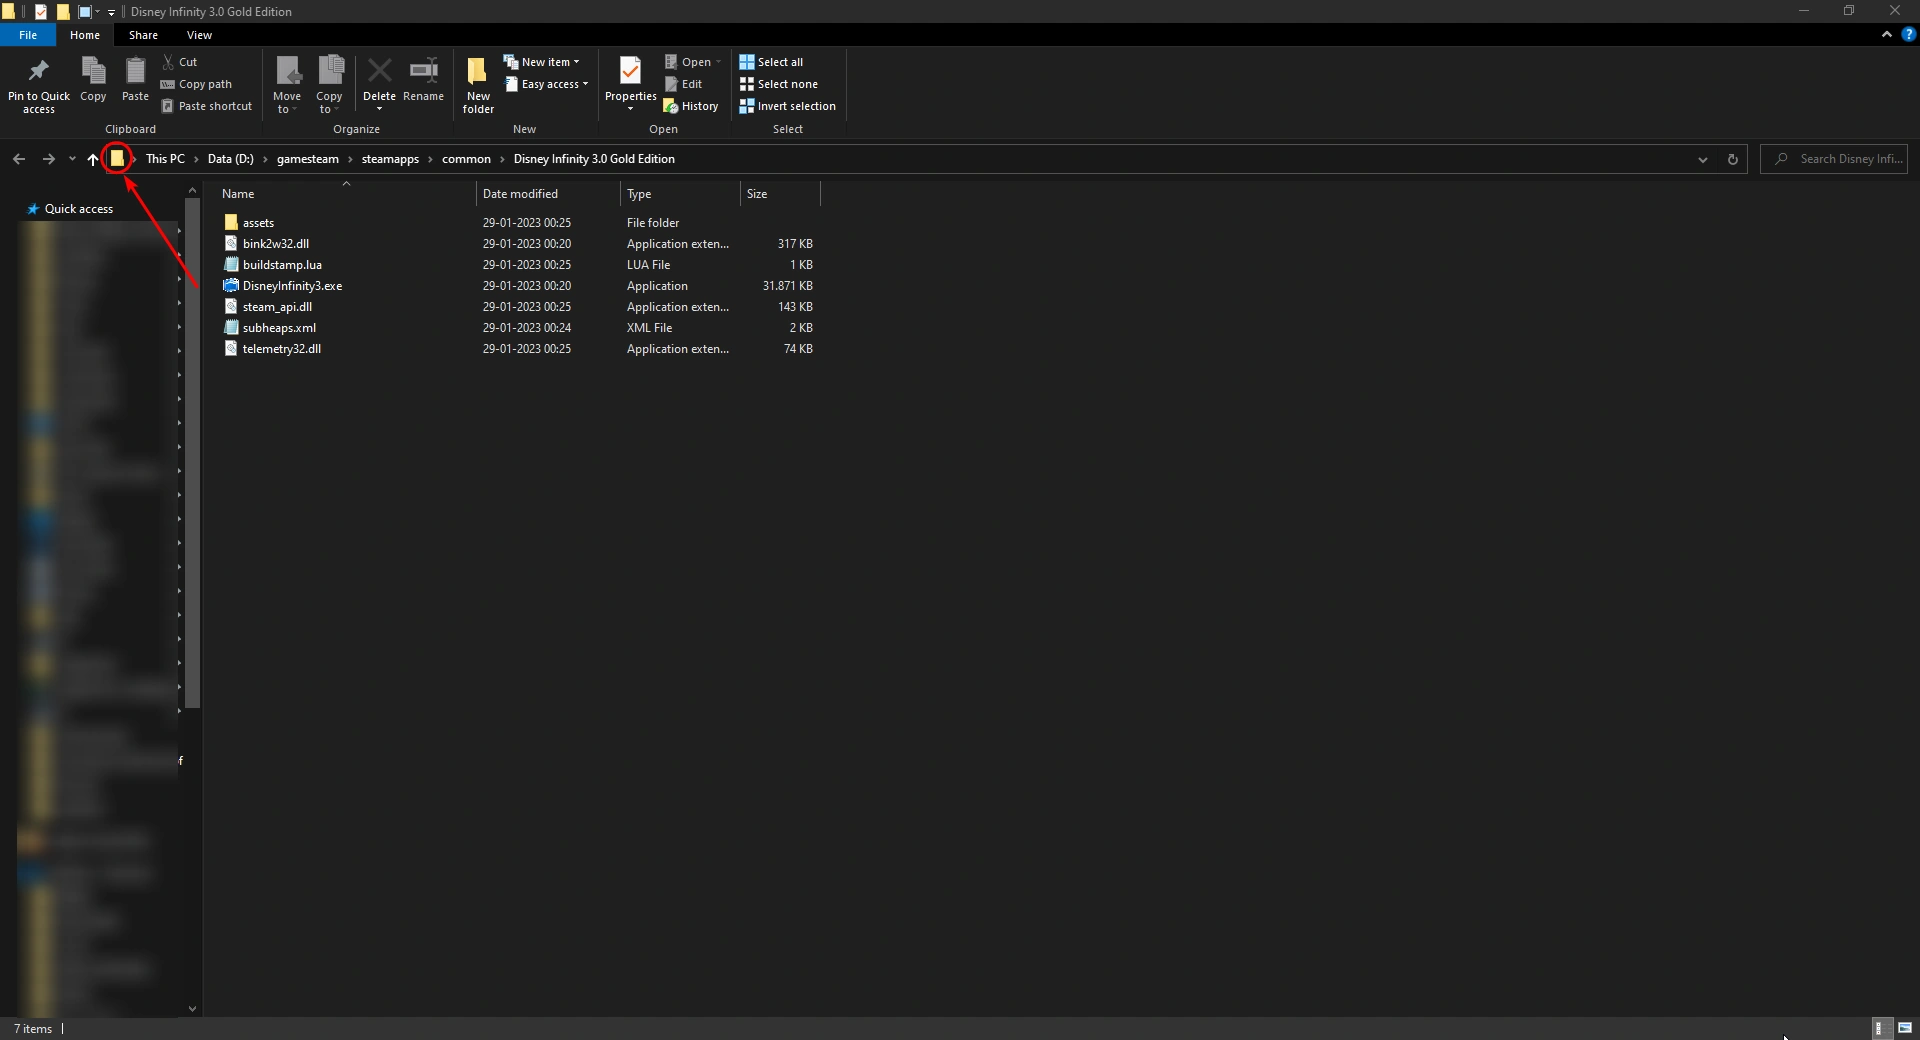This screenshot has width=1920, height=1040.
Task: Select the DisneyInfinity3.exe application icon
Action: pos(231,286)
